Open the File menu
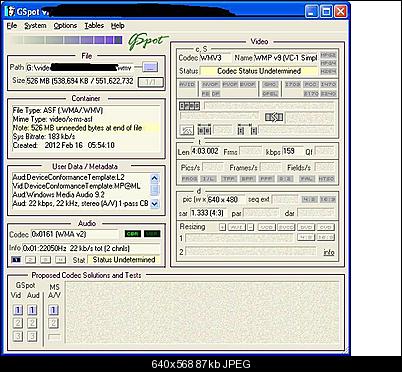Screen dimensions: 402x372 click(x=12, y=26)
